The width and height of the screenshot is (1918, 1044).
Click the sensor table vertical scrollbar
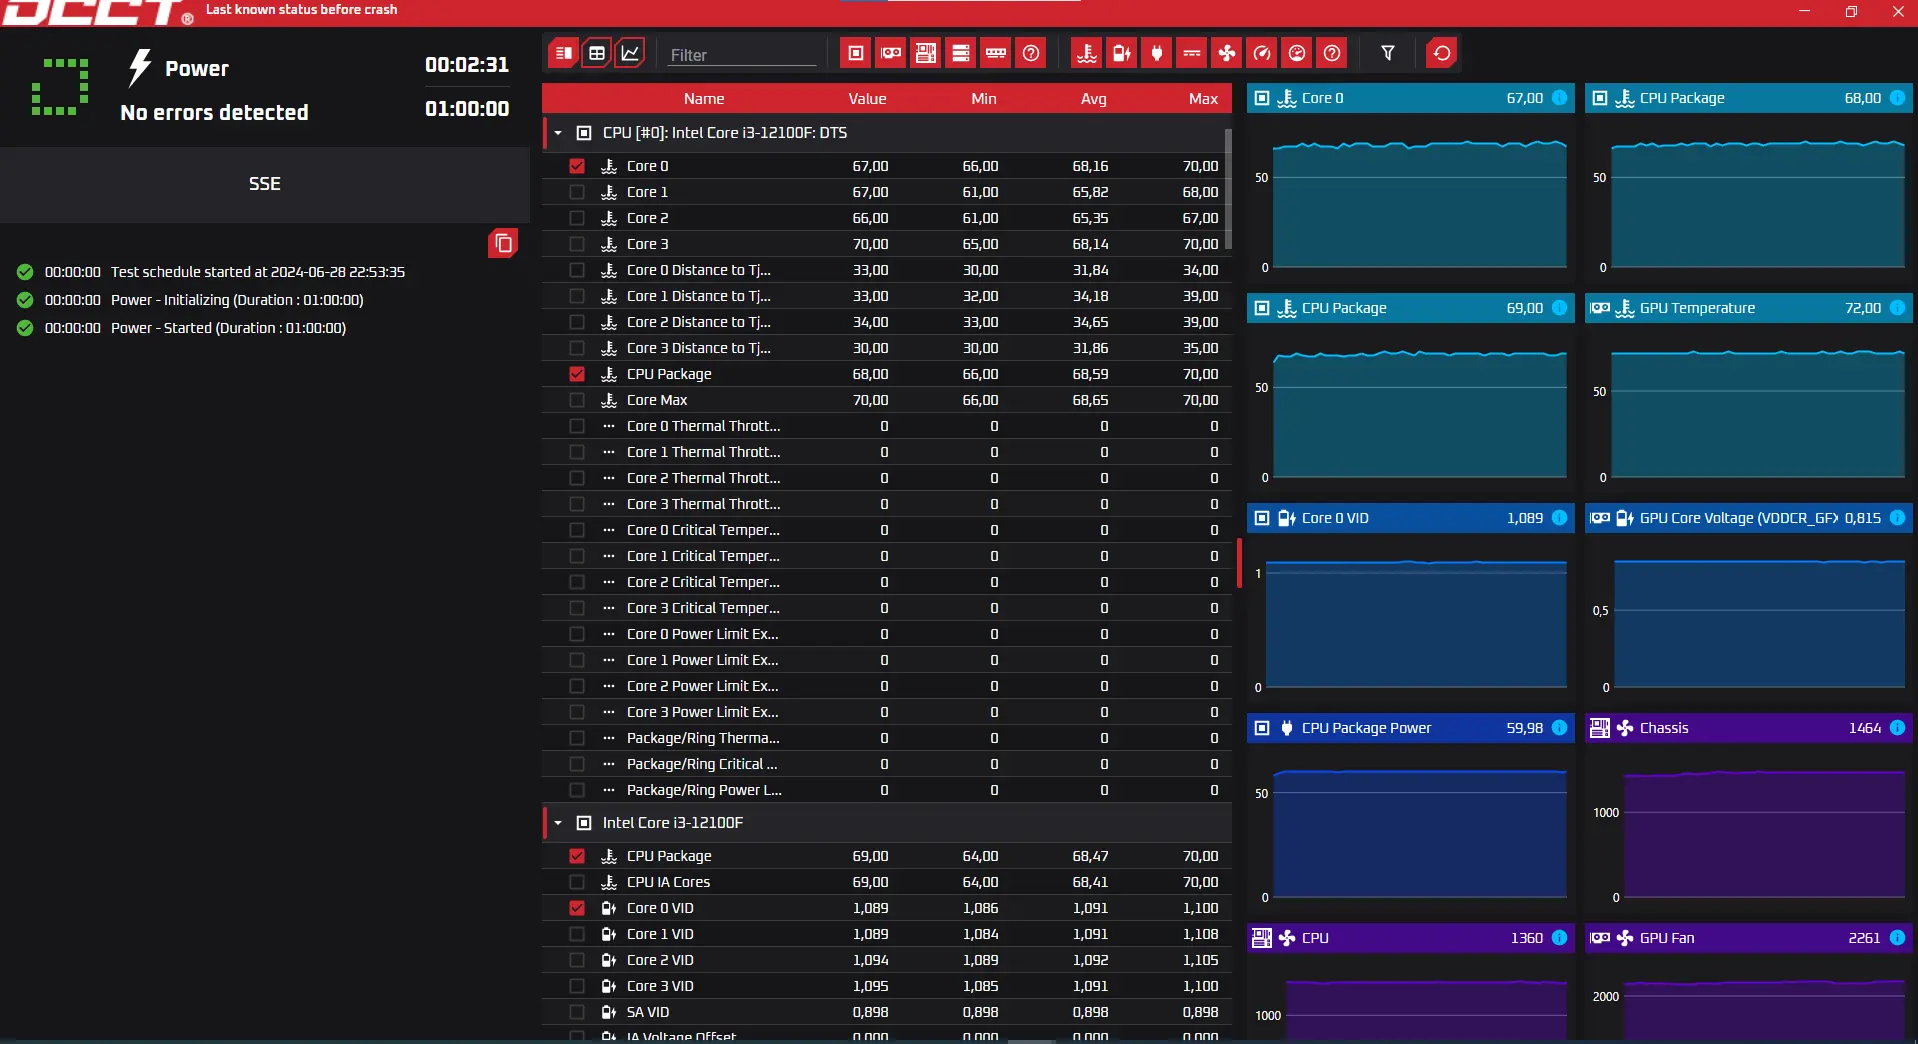click(1228, 188)
